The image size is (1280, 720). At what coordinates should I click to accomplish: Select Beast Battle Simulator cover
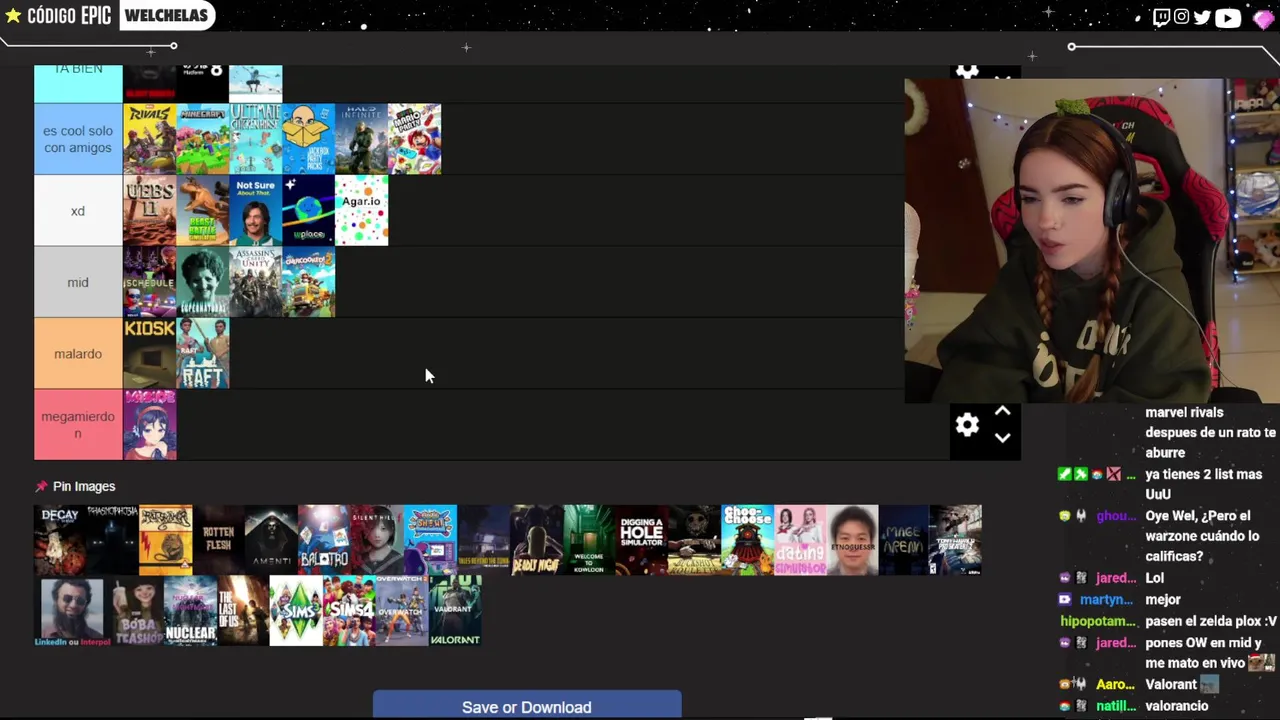pos(202,211)
